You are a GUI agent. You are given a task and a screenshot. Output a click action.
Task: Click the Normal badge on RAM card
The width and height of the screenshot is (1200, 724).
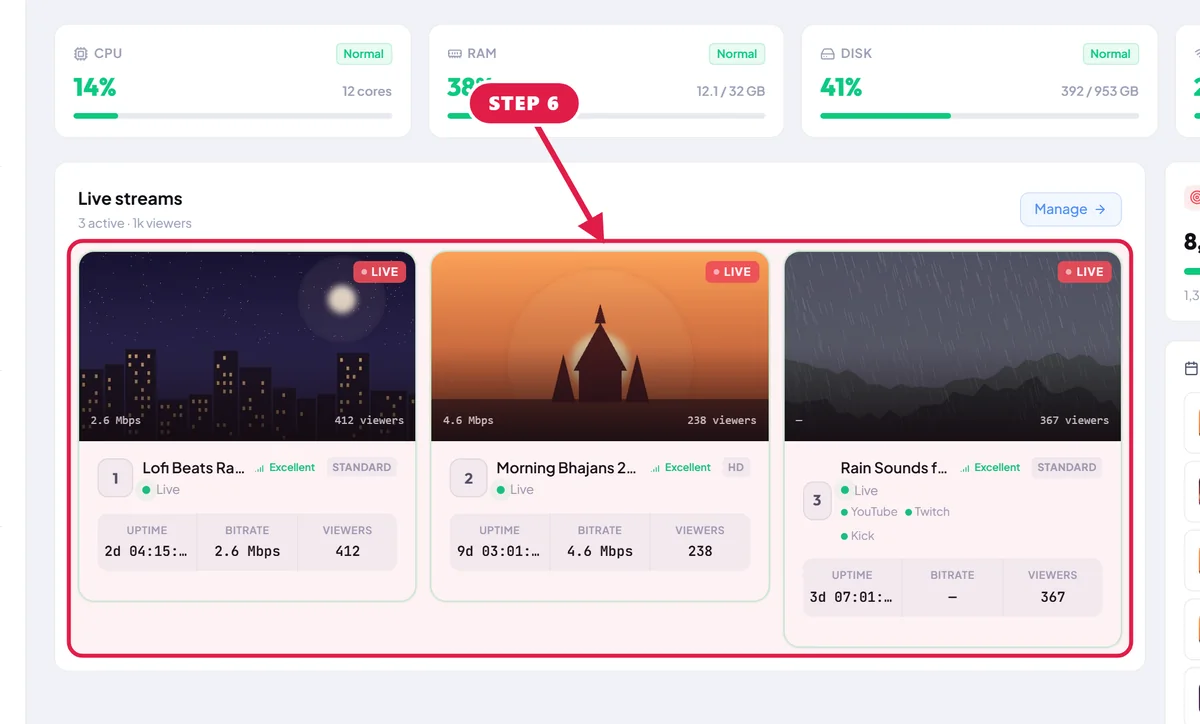(737, 54)
